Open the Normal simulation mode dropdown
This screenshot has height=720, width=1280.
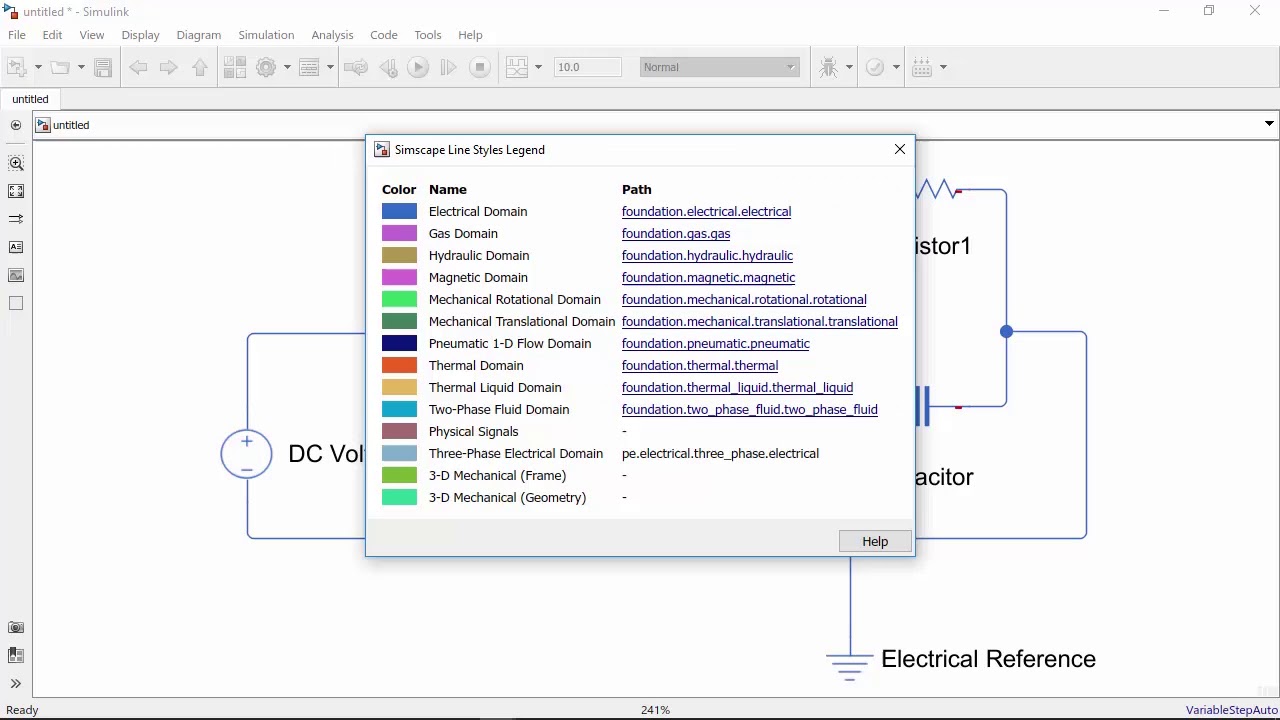pos(719,67)
